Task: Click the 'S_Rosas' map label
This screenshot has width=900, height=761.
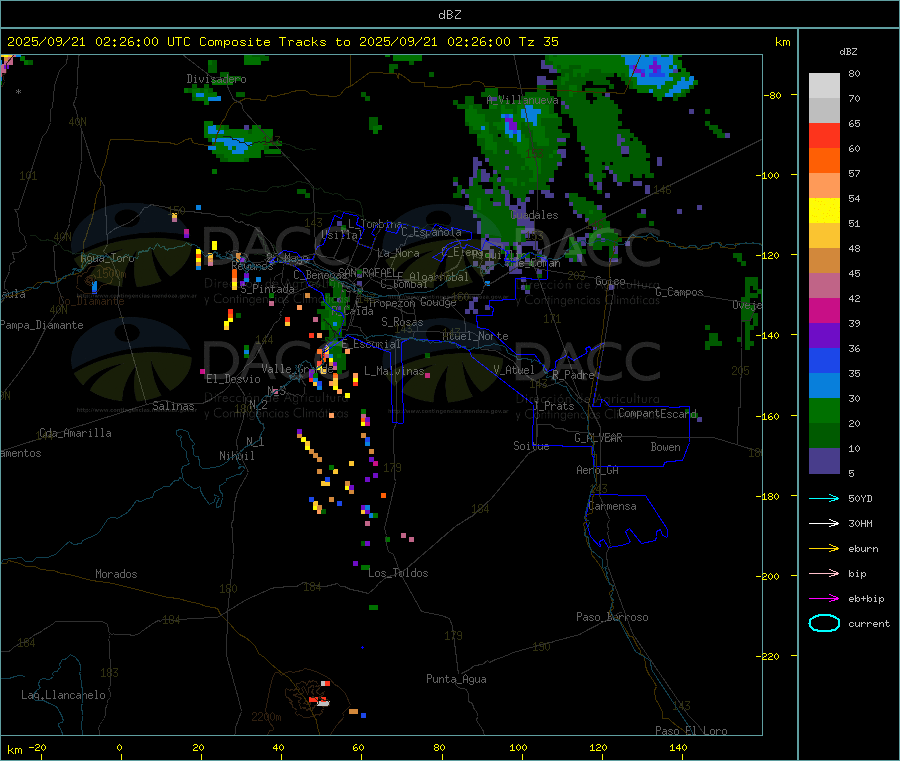Action: click(x=402, y=322)
